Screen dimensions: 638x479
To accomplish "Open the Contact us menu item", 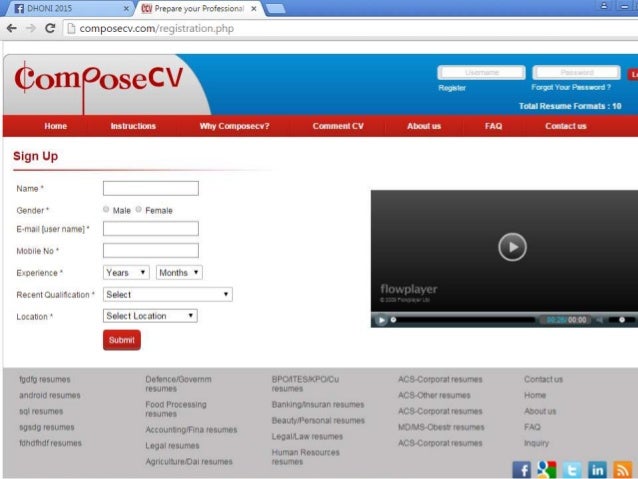I will pyautogui.click(x=566, y=126).
